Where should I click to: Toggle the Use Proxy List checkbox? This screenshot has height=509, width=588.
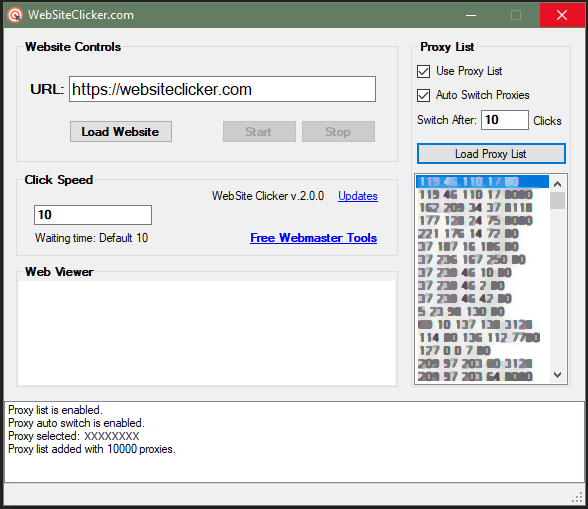pyautogui.click(x=423, y=71)
